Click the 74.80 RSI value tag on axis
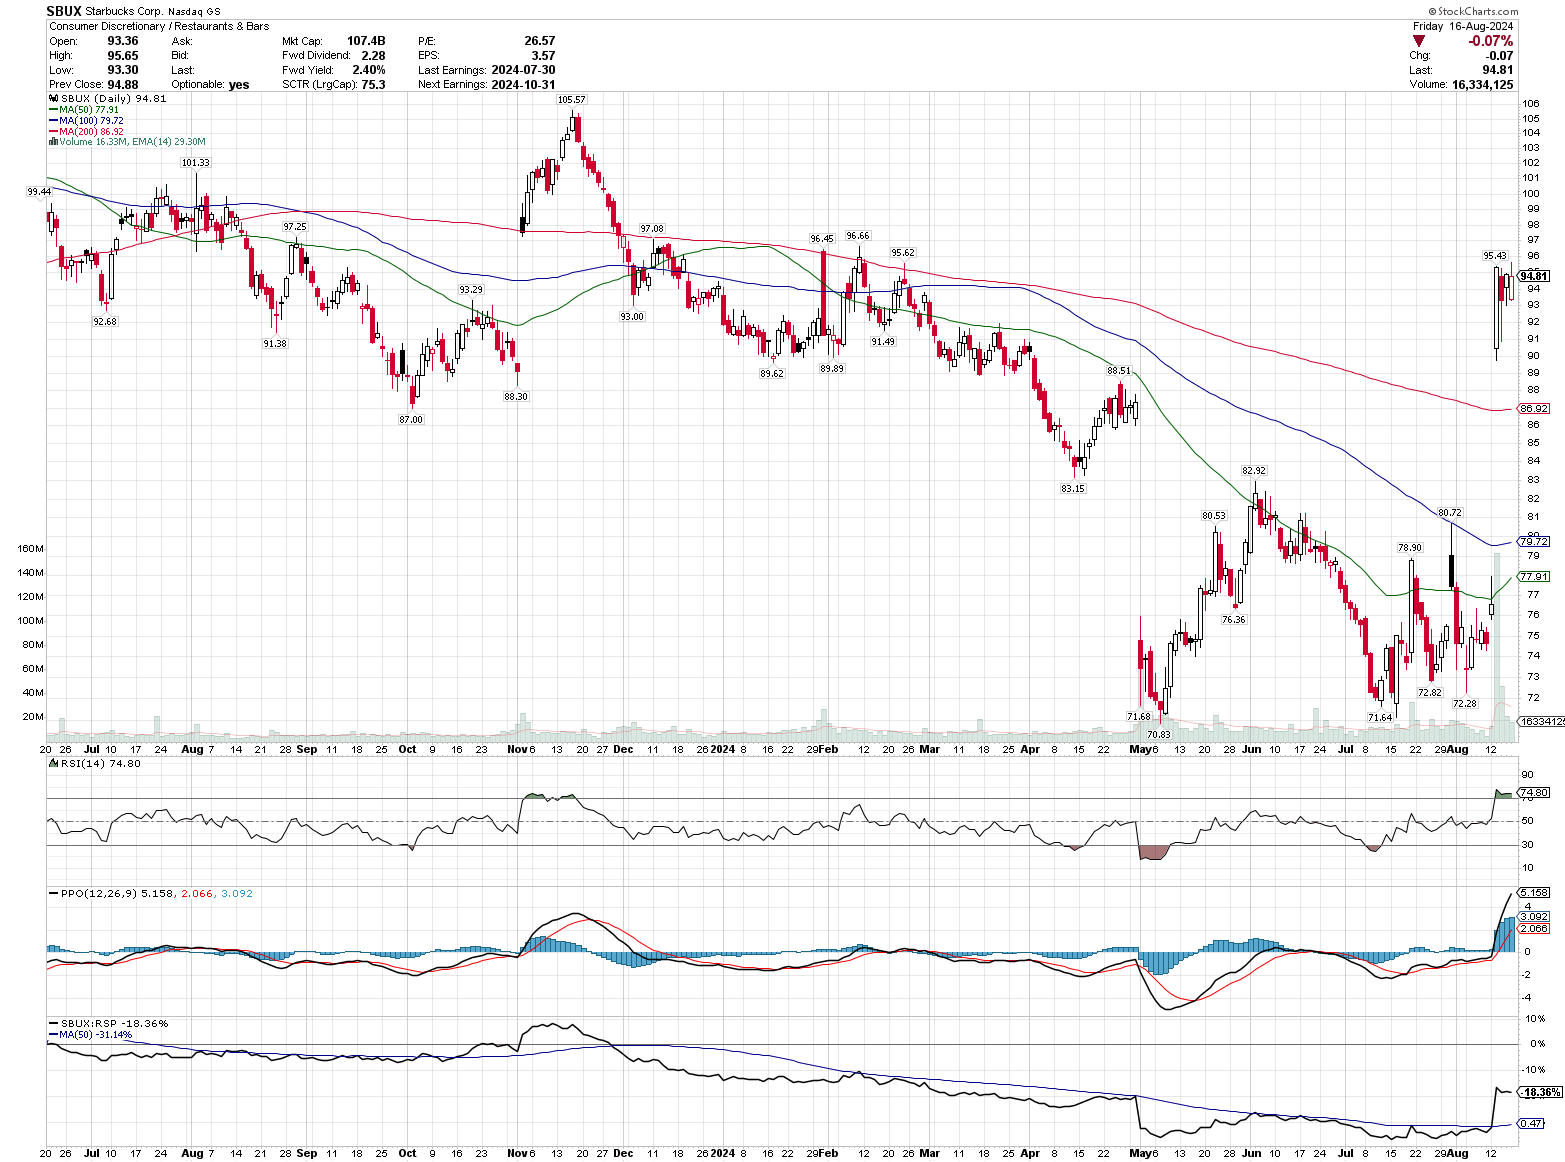1565x1162 pixels. 1534,792
